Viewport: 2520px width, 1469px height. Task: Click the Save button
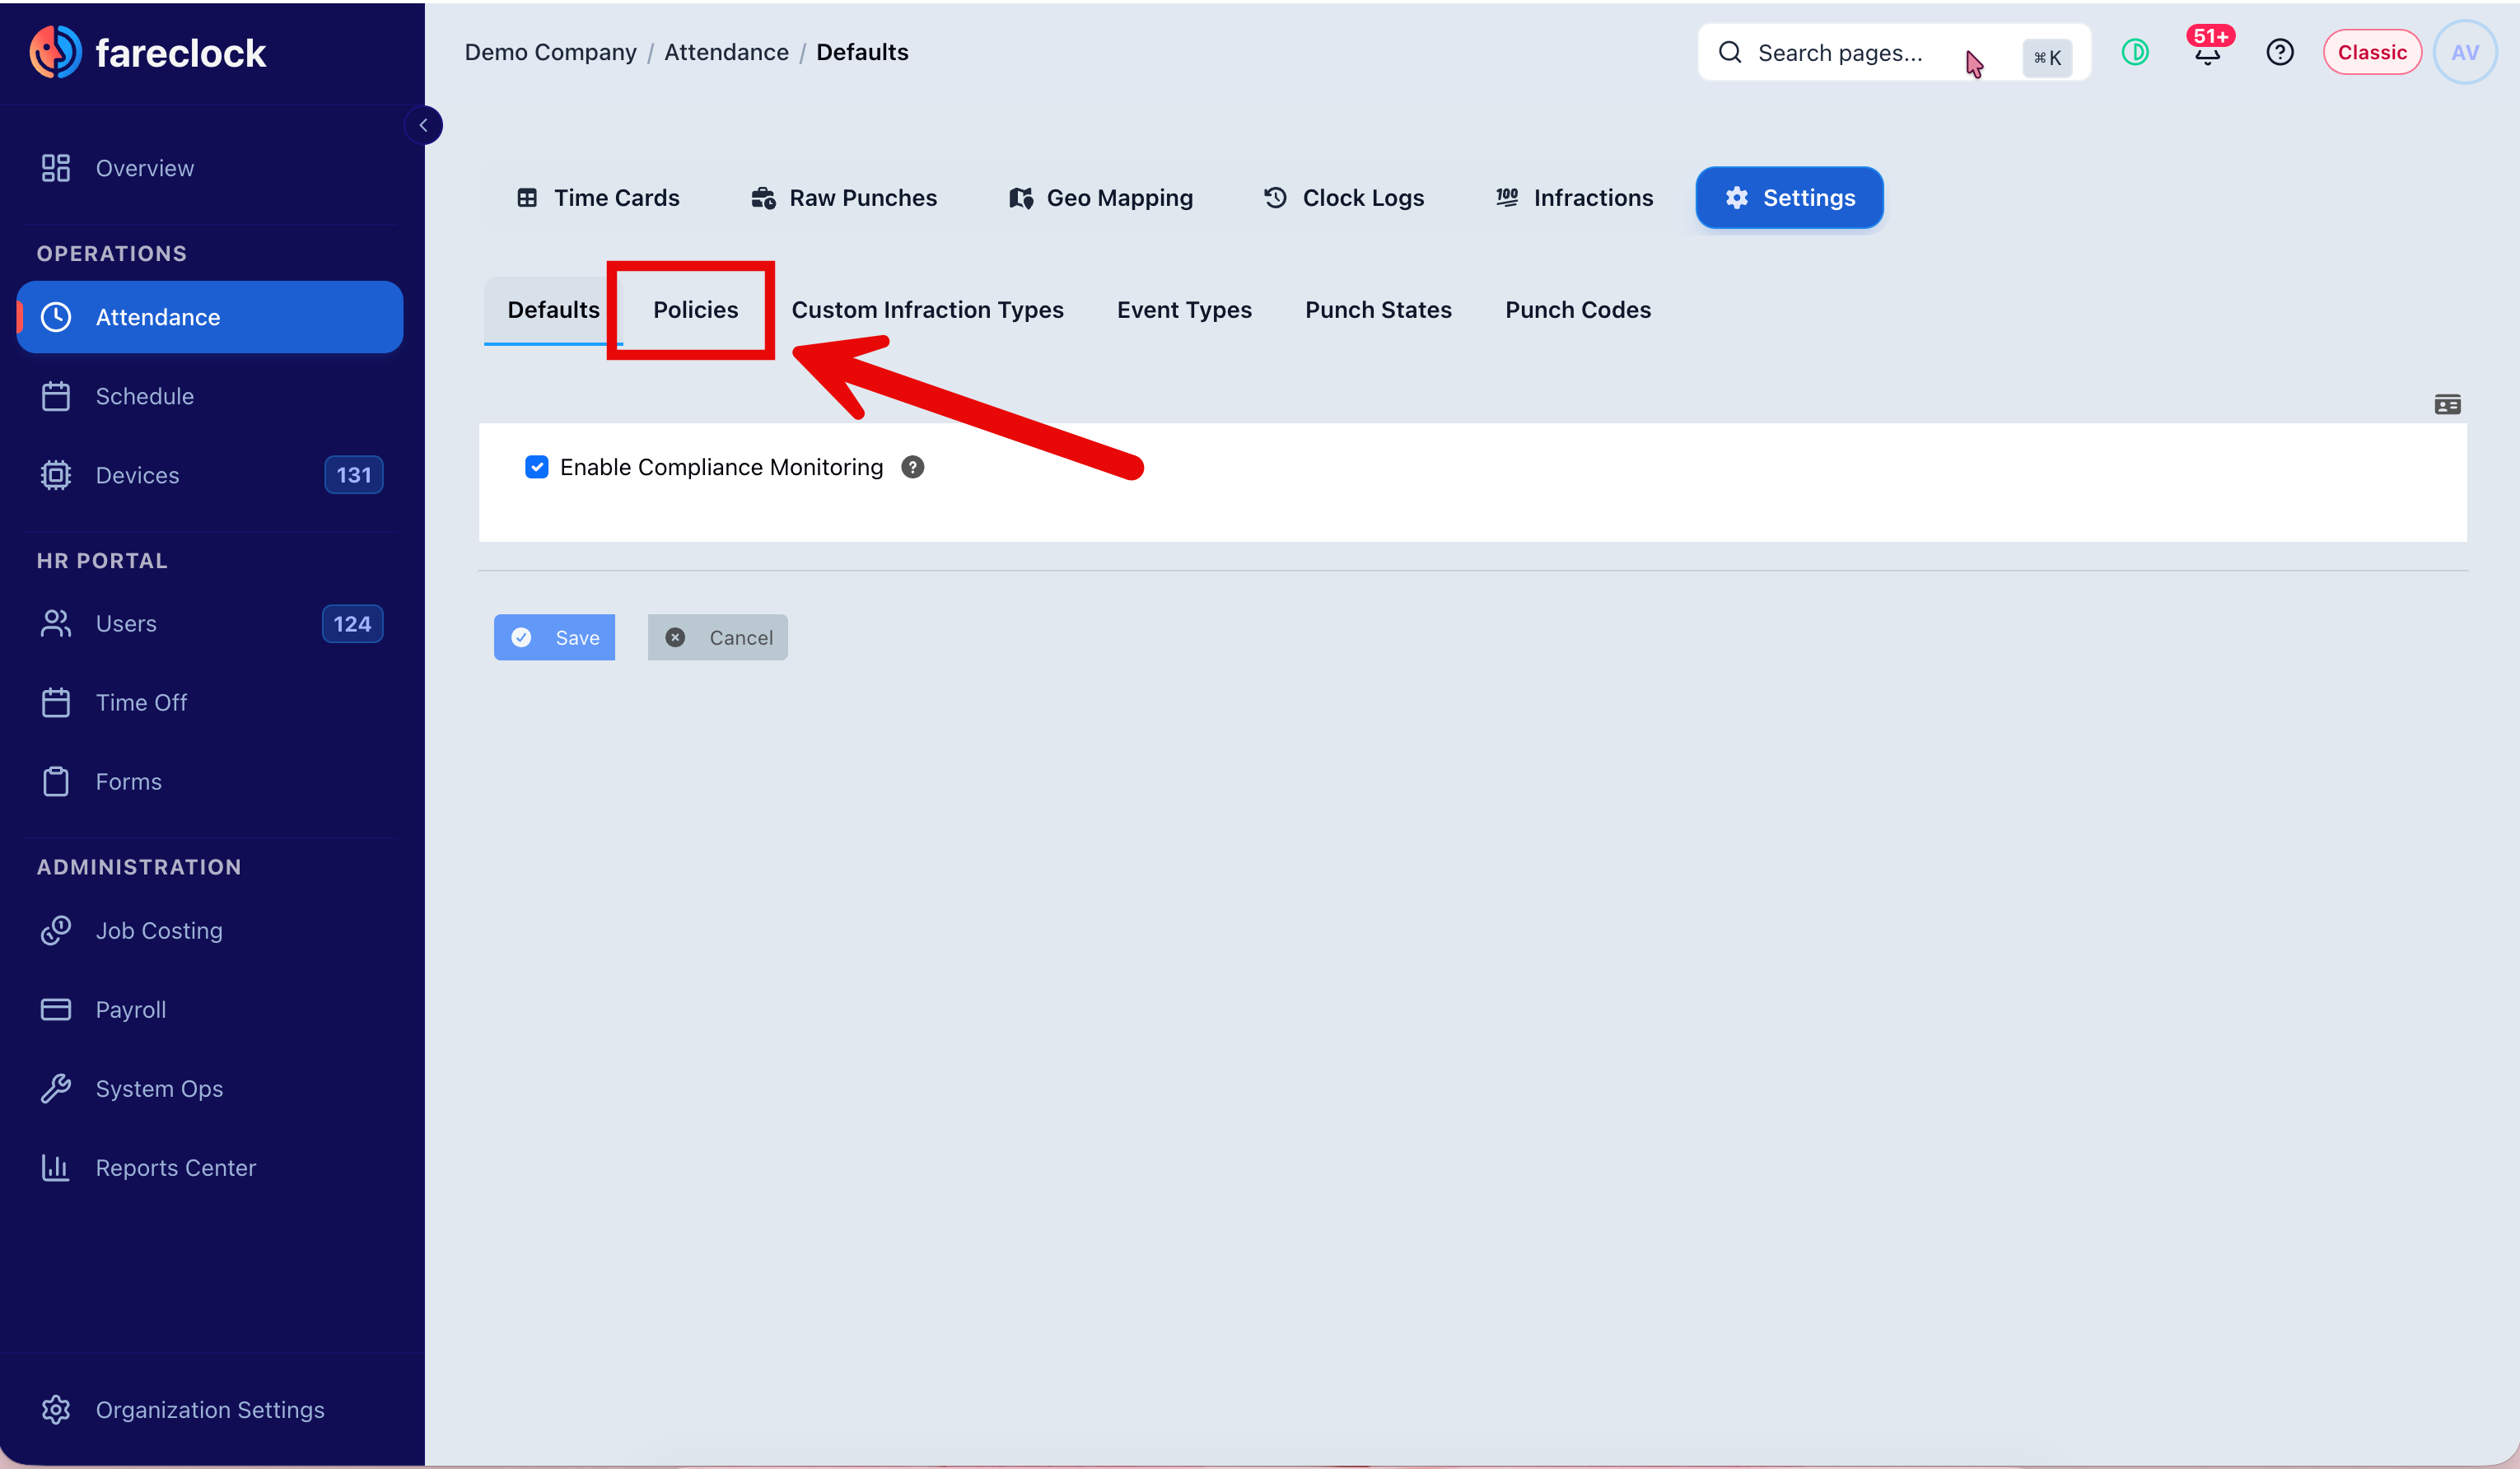point(554,637)
